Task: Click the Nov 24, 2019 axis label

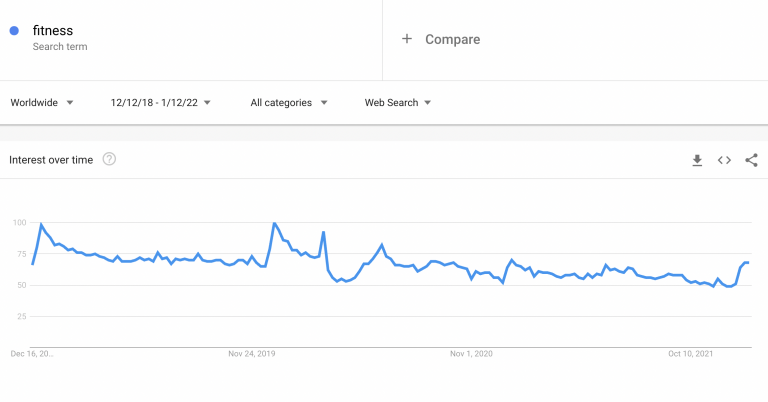Action: click(x=252, y=354)
